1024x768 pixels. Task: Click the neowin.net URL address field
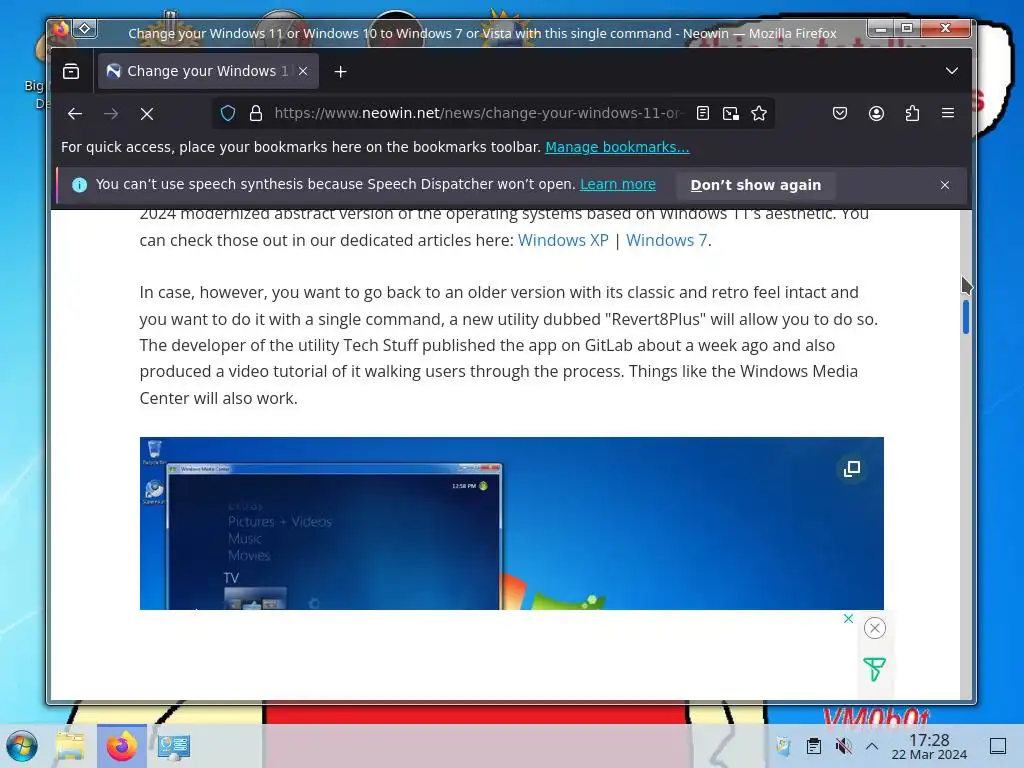coord(478,113)
